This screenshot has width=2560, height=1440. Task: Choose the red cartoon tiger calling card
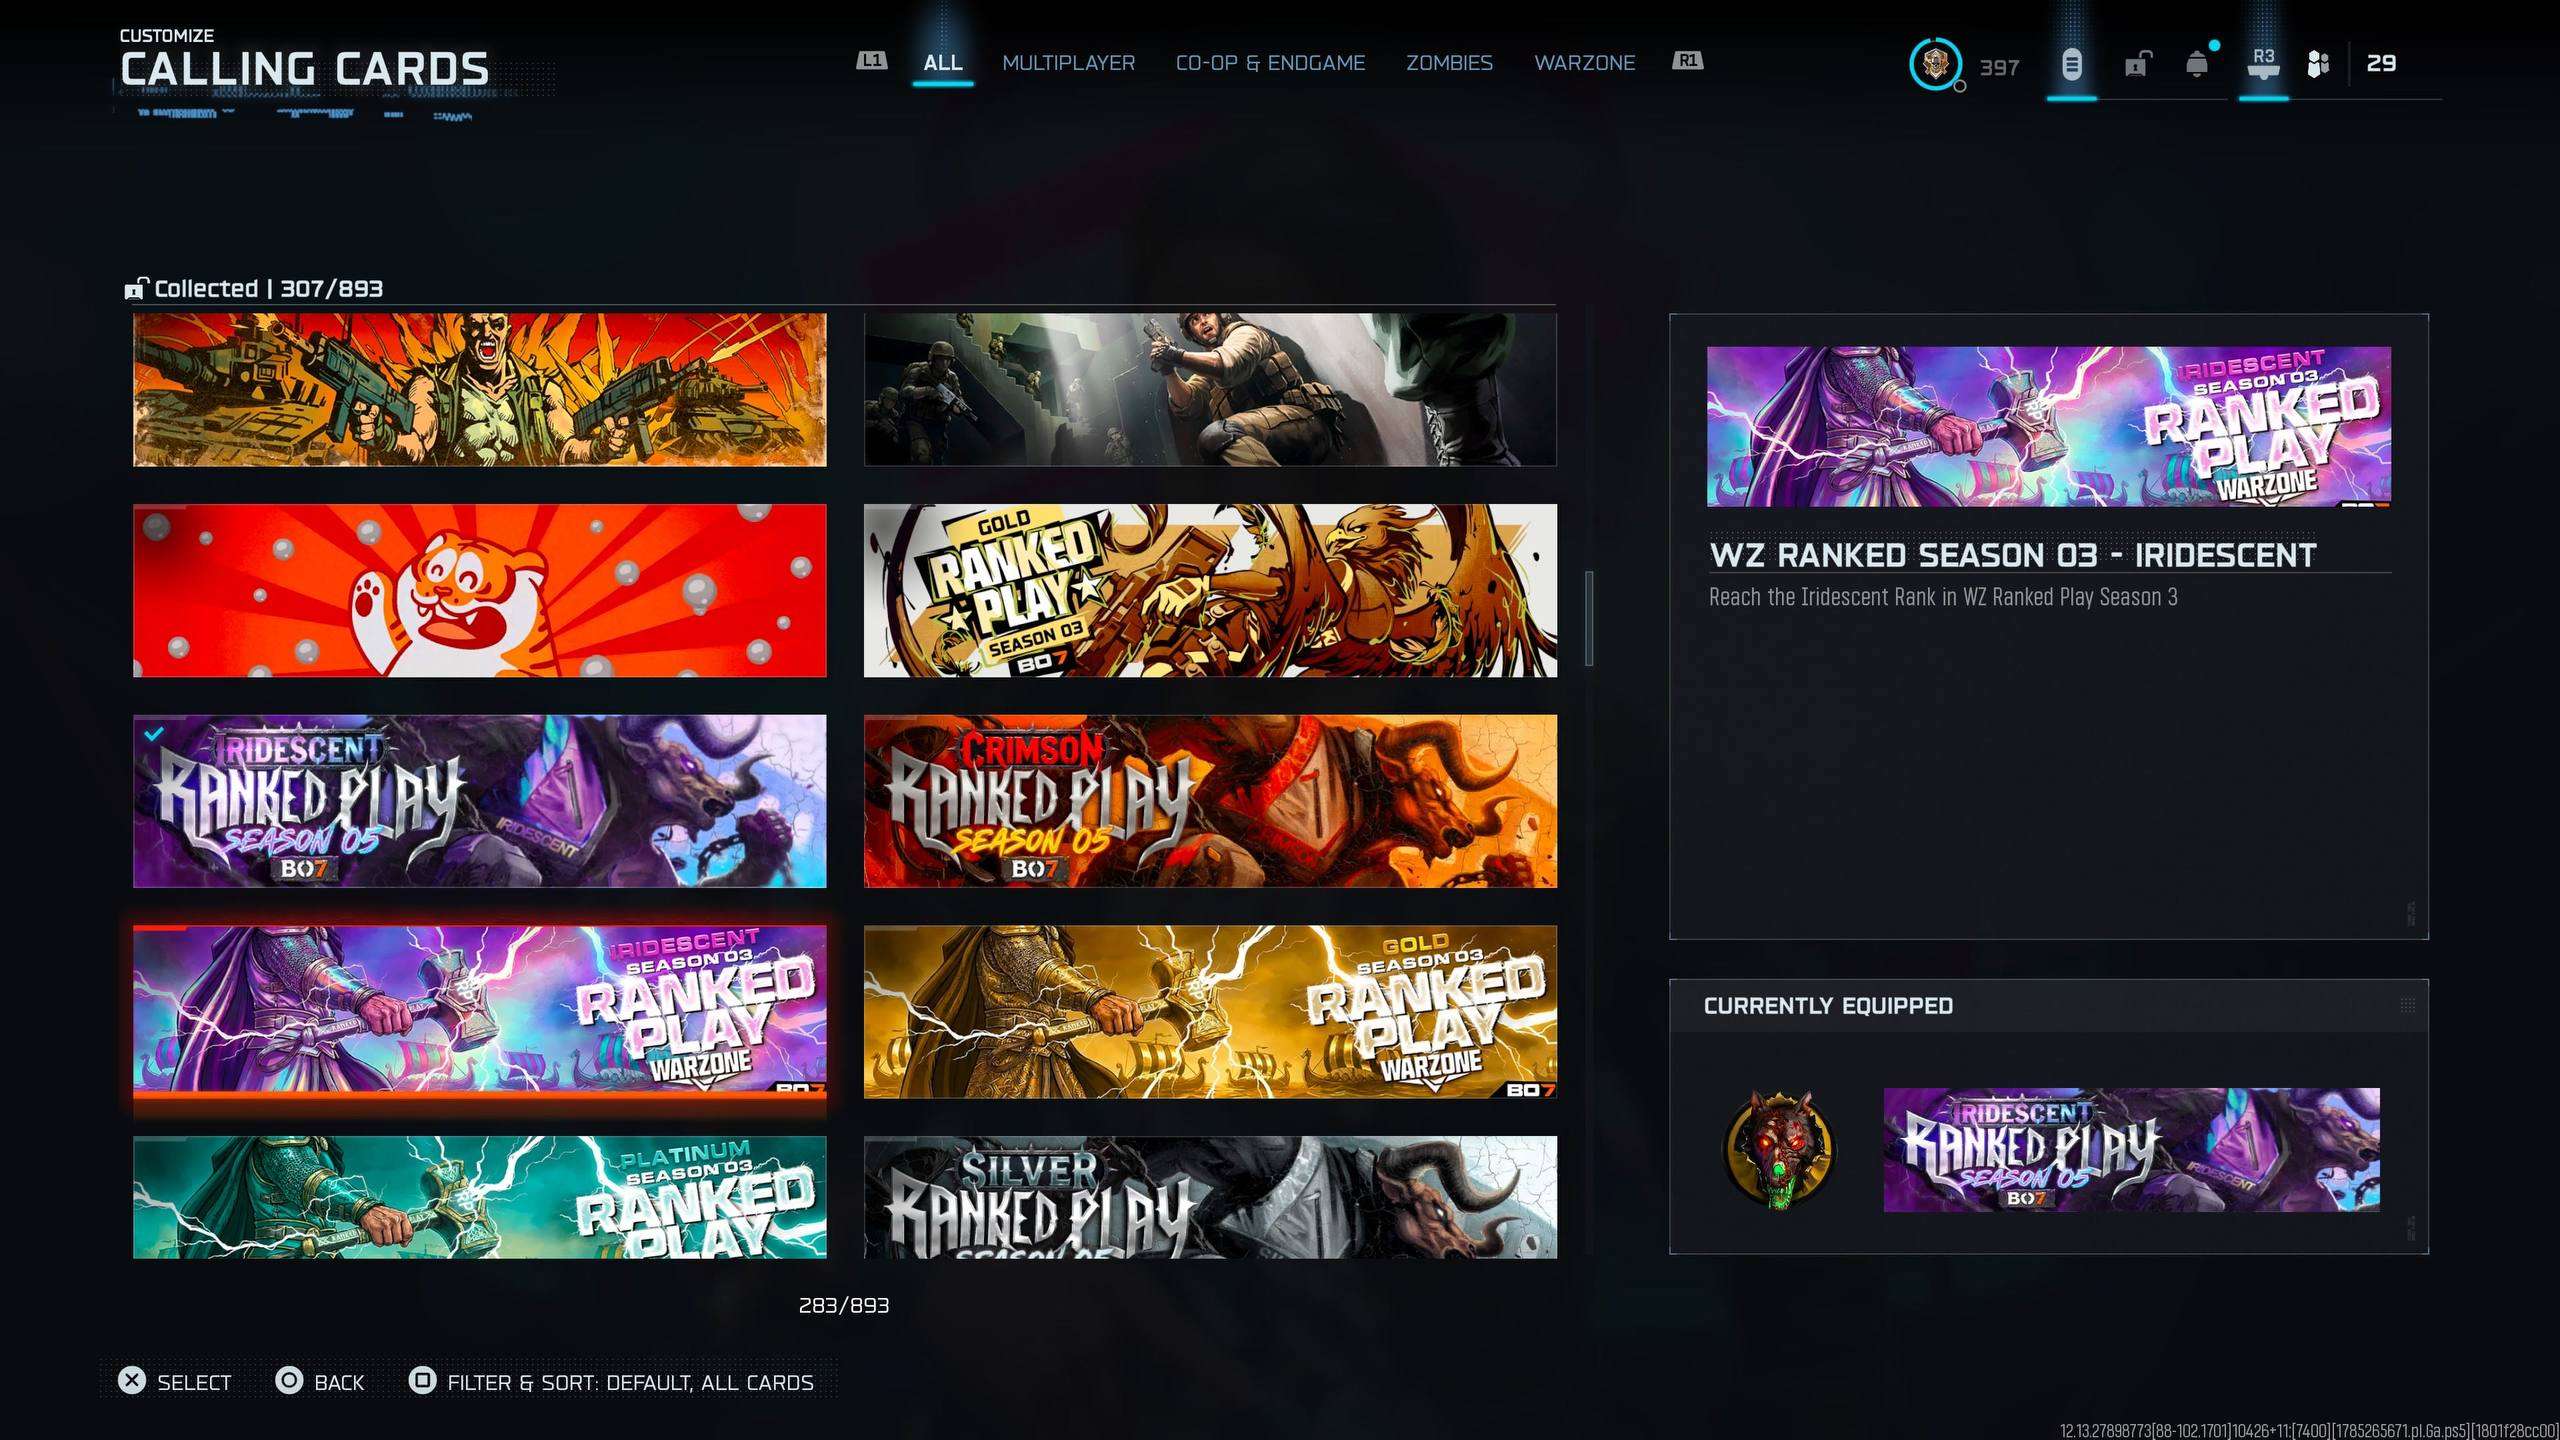tap(480, 590)
